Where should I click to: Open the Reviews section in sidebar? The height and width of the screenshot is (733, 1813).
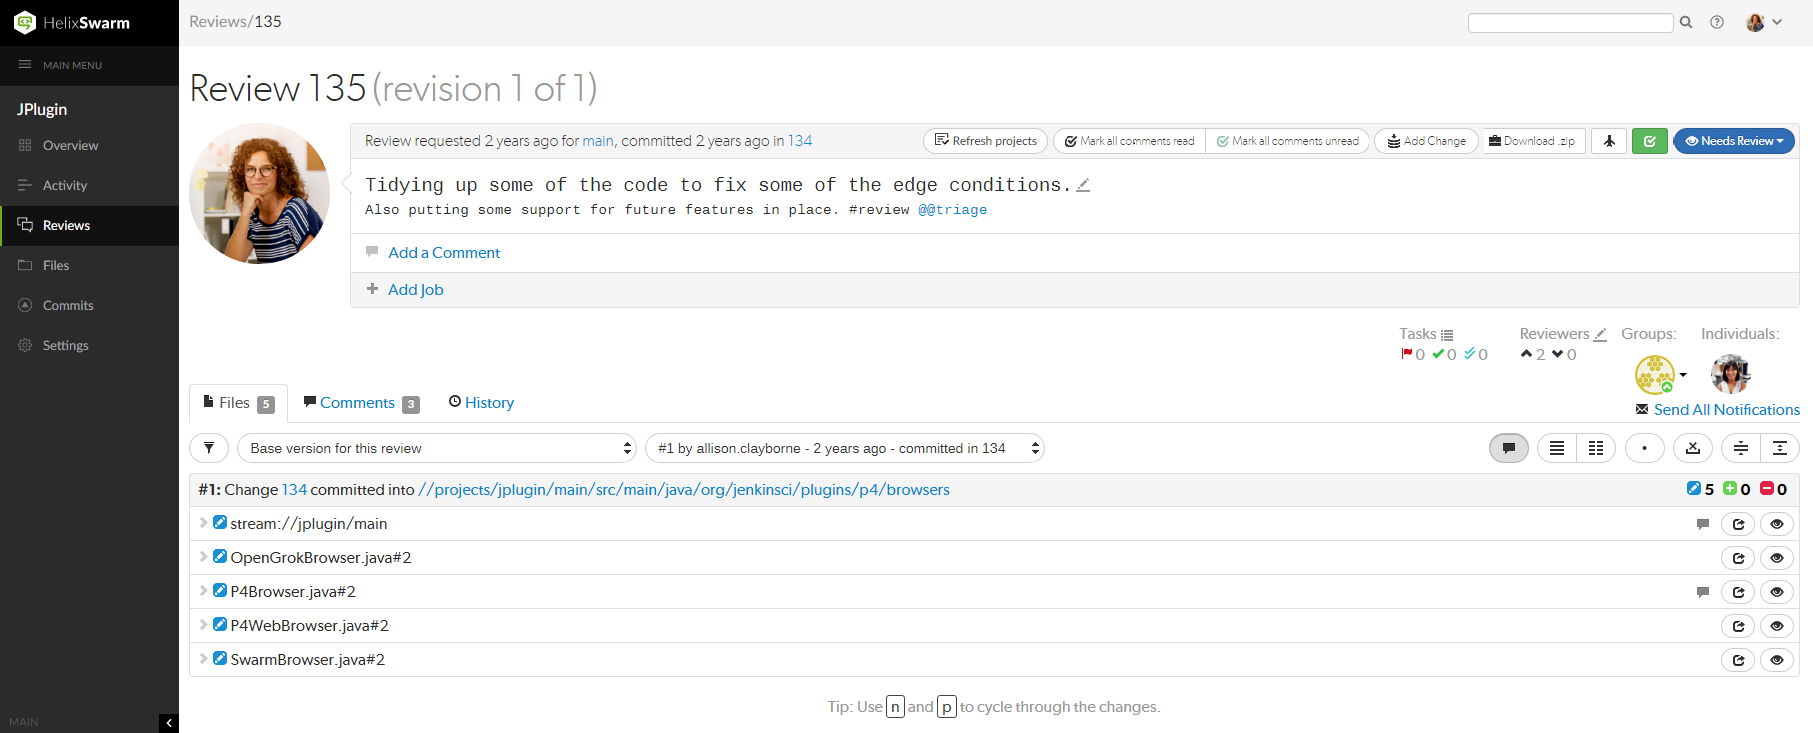click(89, 225)
